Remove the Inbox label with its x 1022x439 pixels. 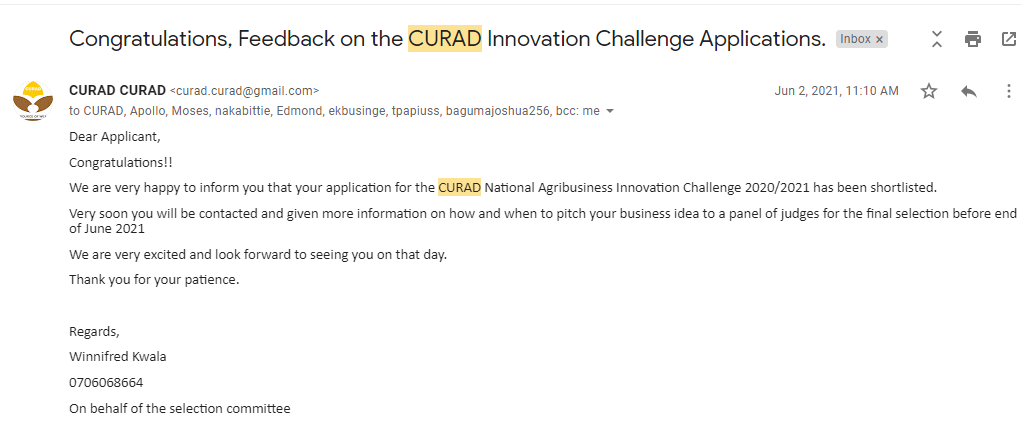pos(879,40)
